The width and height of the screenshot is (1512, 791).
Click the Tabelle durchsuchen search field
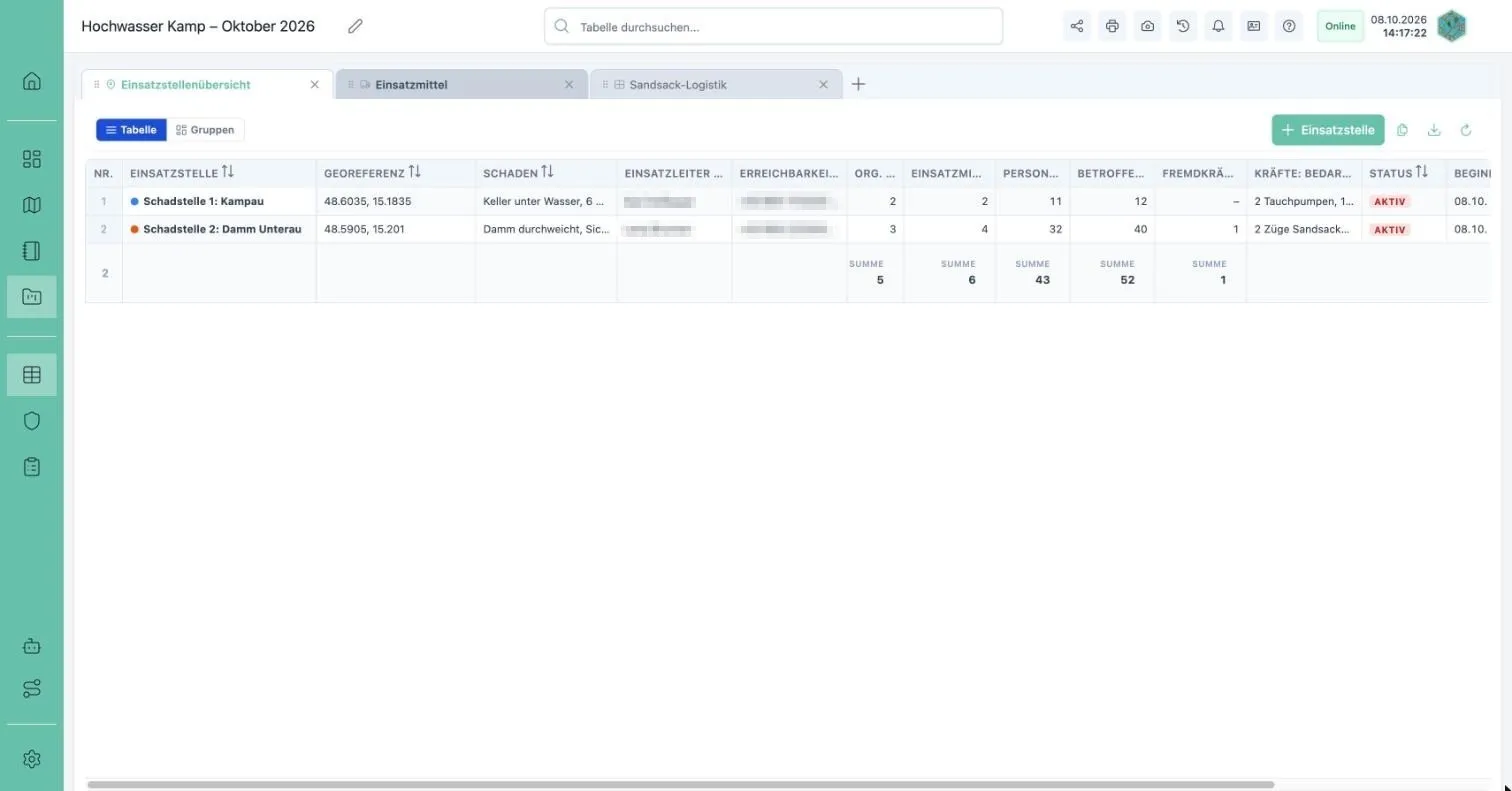point(773,27)
